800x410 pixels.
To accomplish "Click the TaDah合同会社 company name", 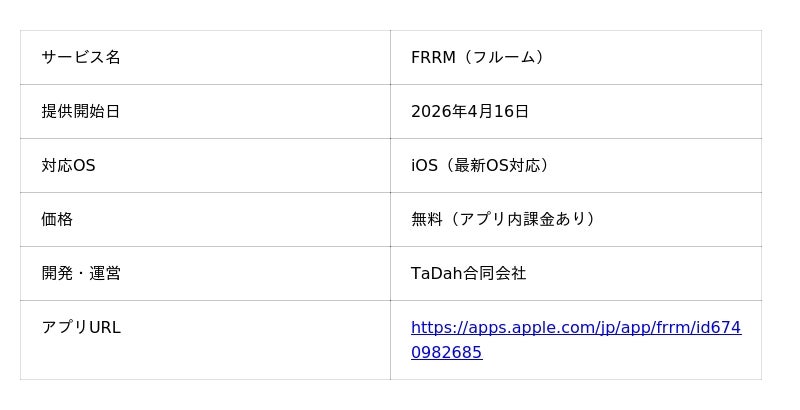I will click(468, 274).
